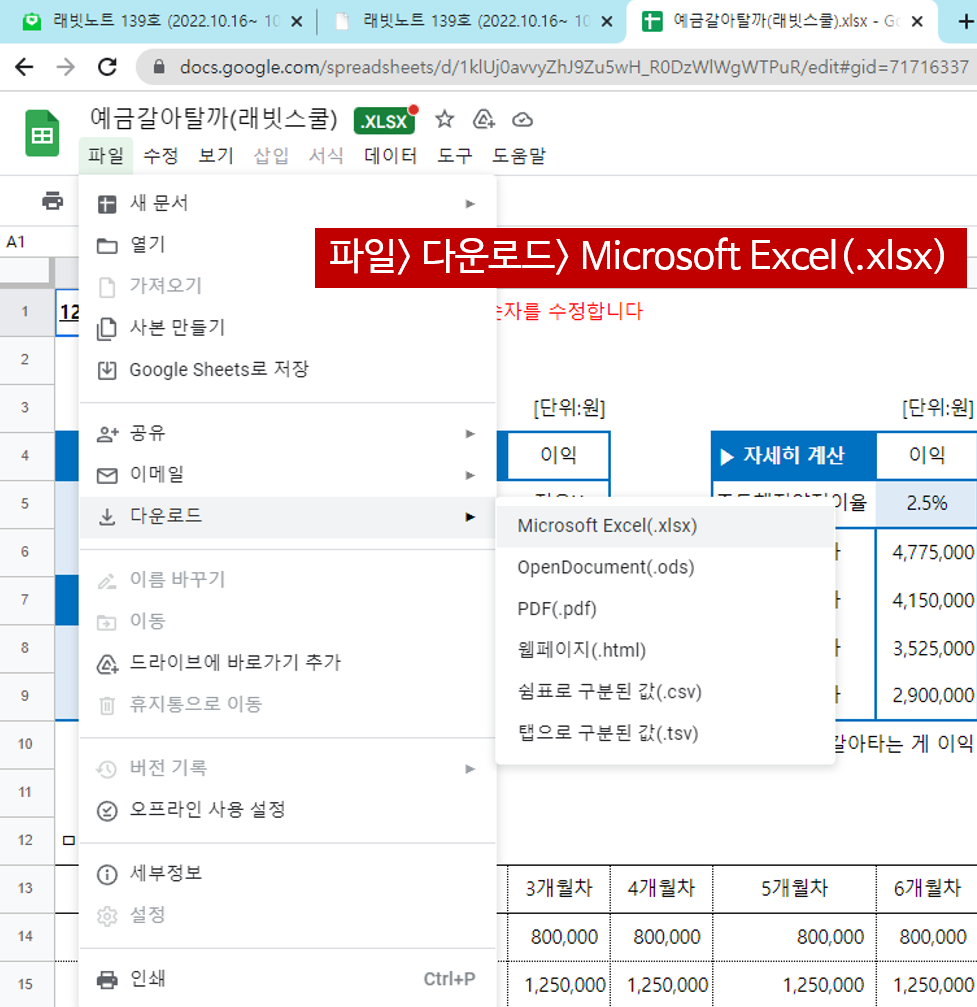Select row 10 header
977x1007 pixels.
click(x=26, y=744)
